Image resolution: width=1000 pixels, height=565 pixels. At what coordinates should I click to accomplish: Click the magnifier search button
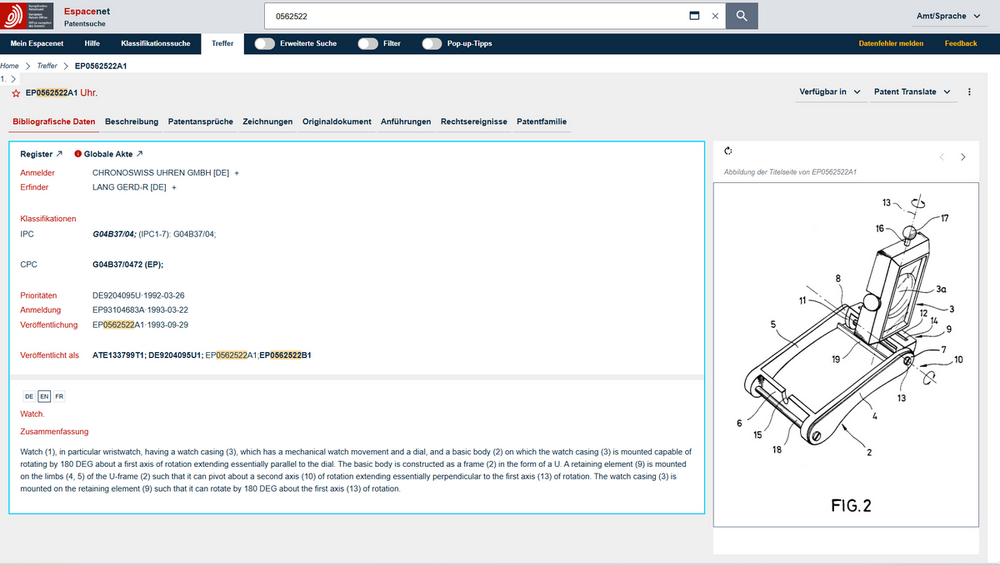pos(741,16)
